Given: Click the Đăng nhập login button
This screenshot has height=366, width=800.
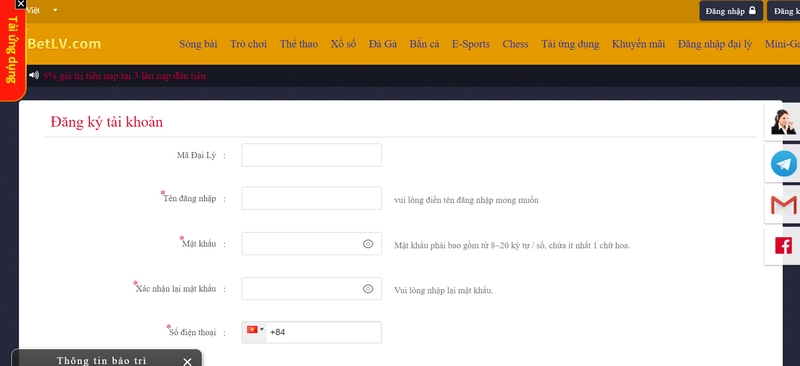Looking at the screenshot, I should coord(731,11).
